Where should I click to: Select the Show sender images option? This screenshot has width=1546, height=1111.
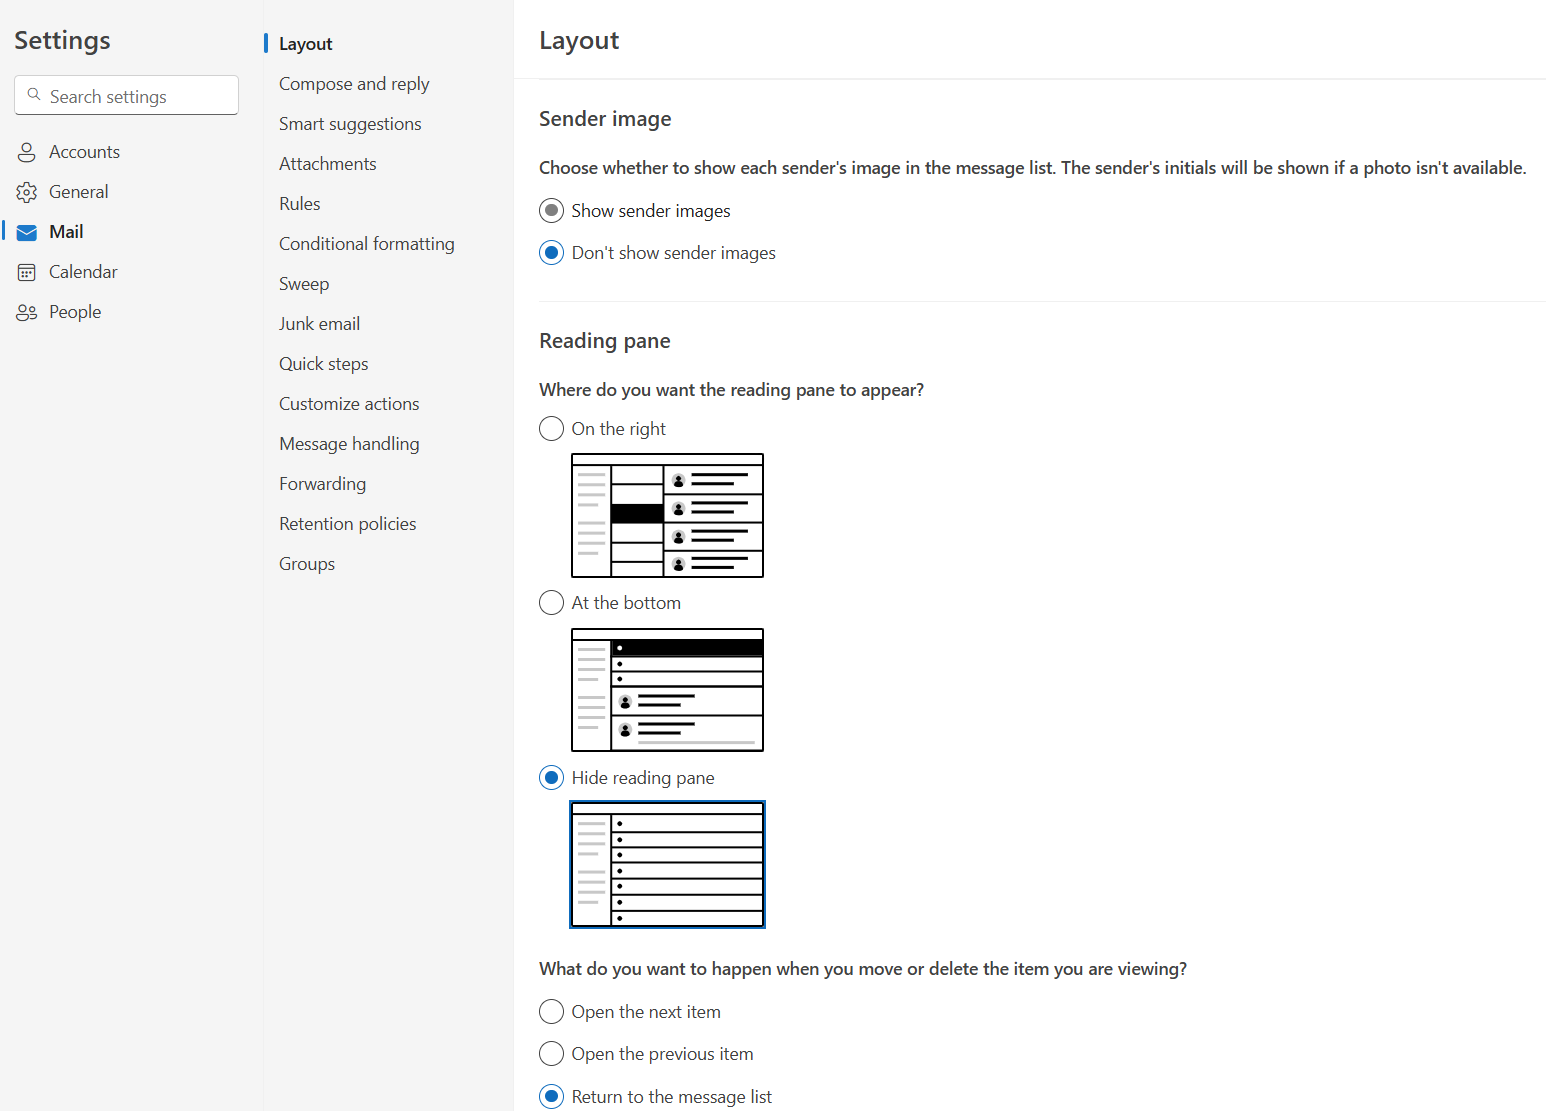[551, 211]
